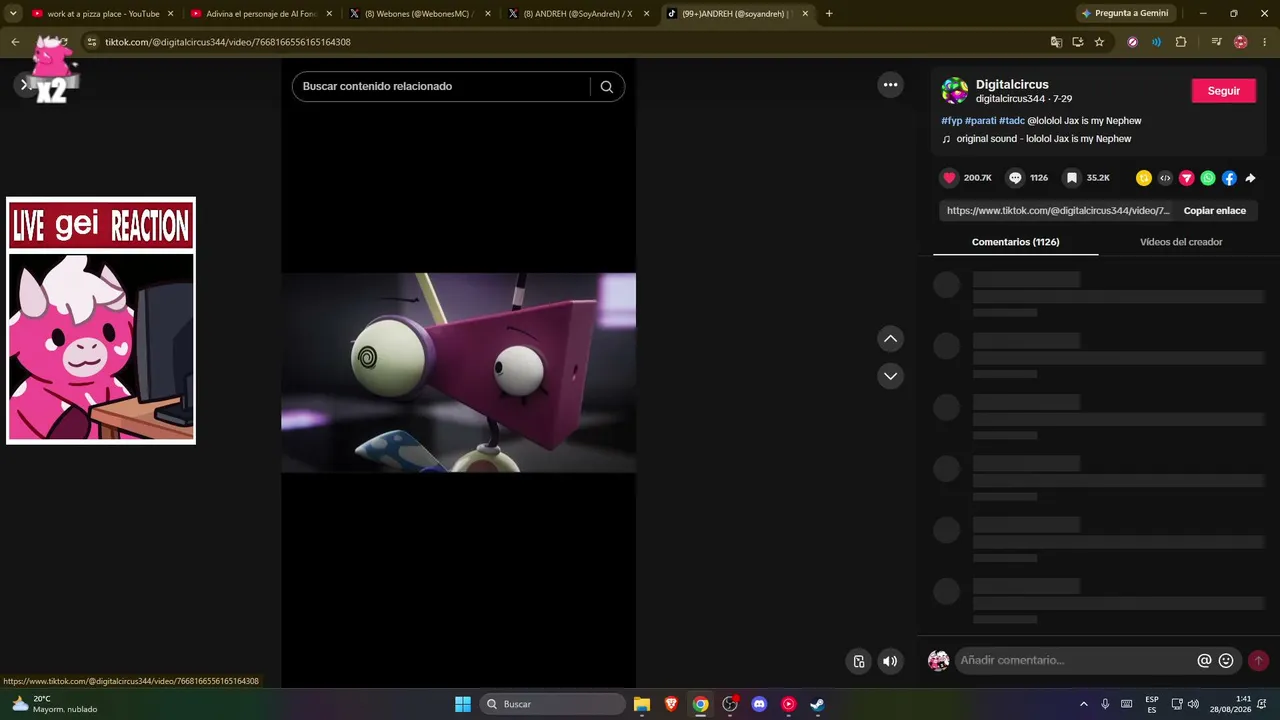This screenshot has height=720, width=1280.
Task: Expand the collapsed sidebar arrow at top left
Action: click(x=24, y=85)
